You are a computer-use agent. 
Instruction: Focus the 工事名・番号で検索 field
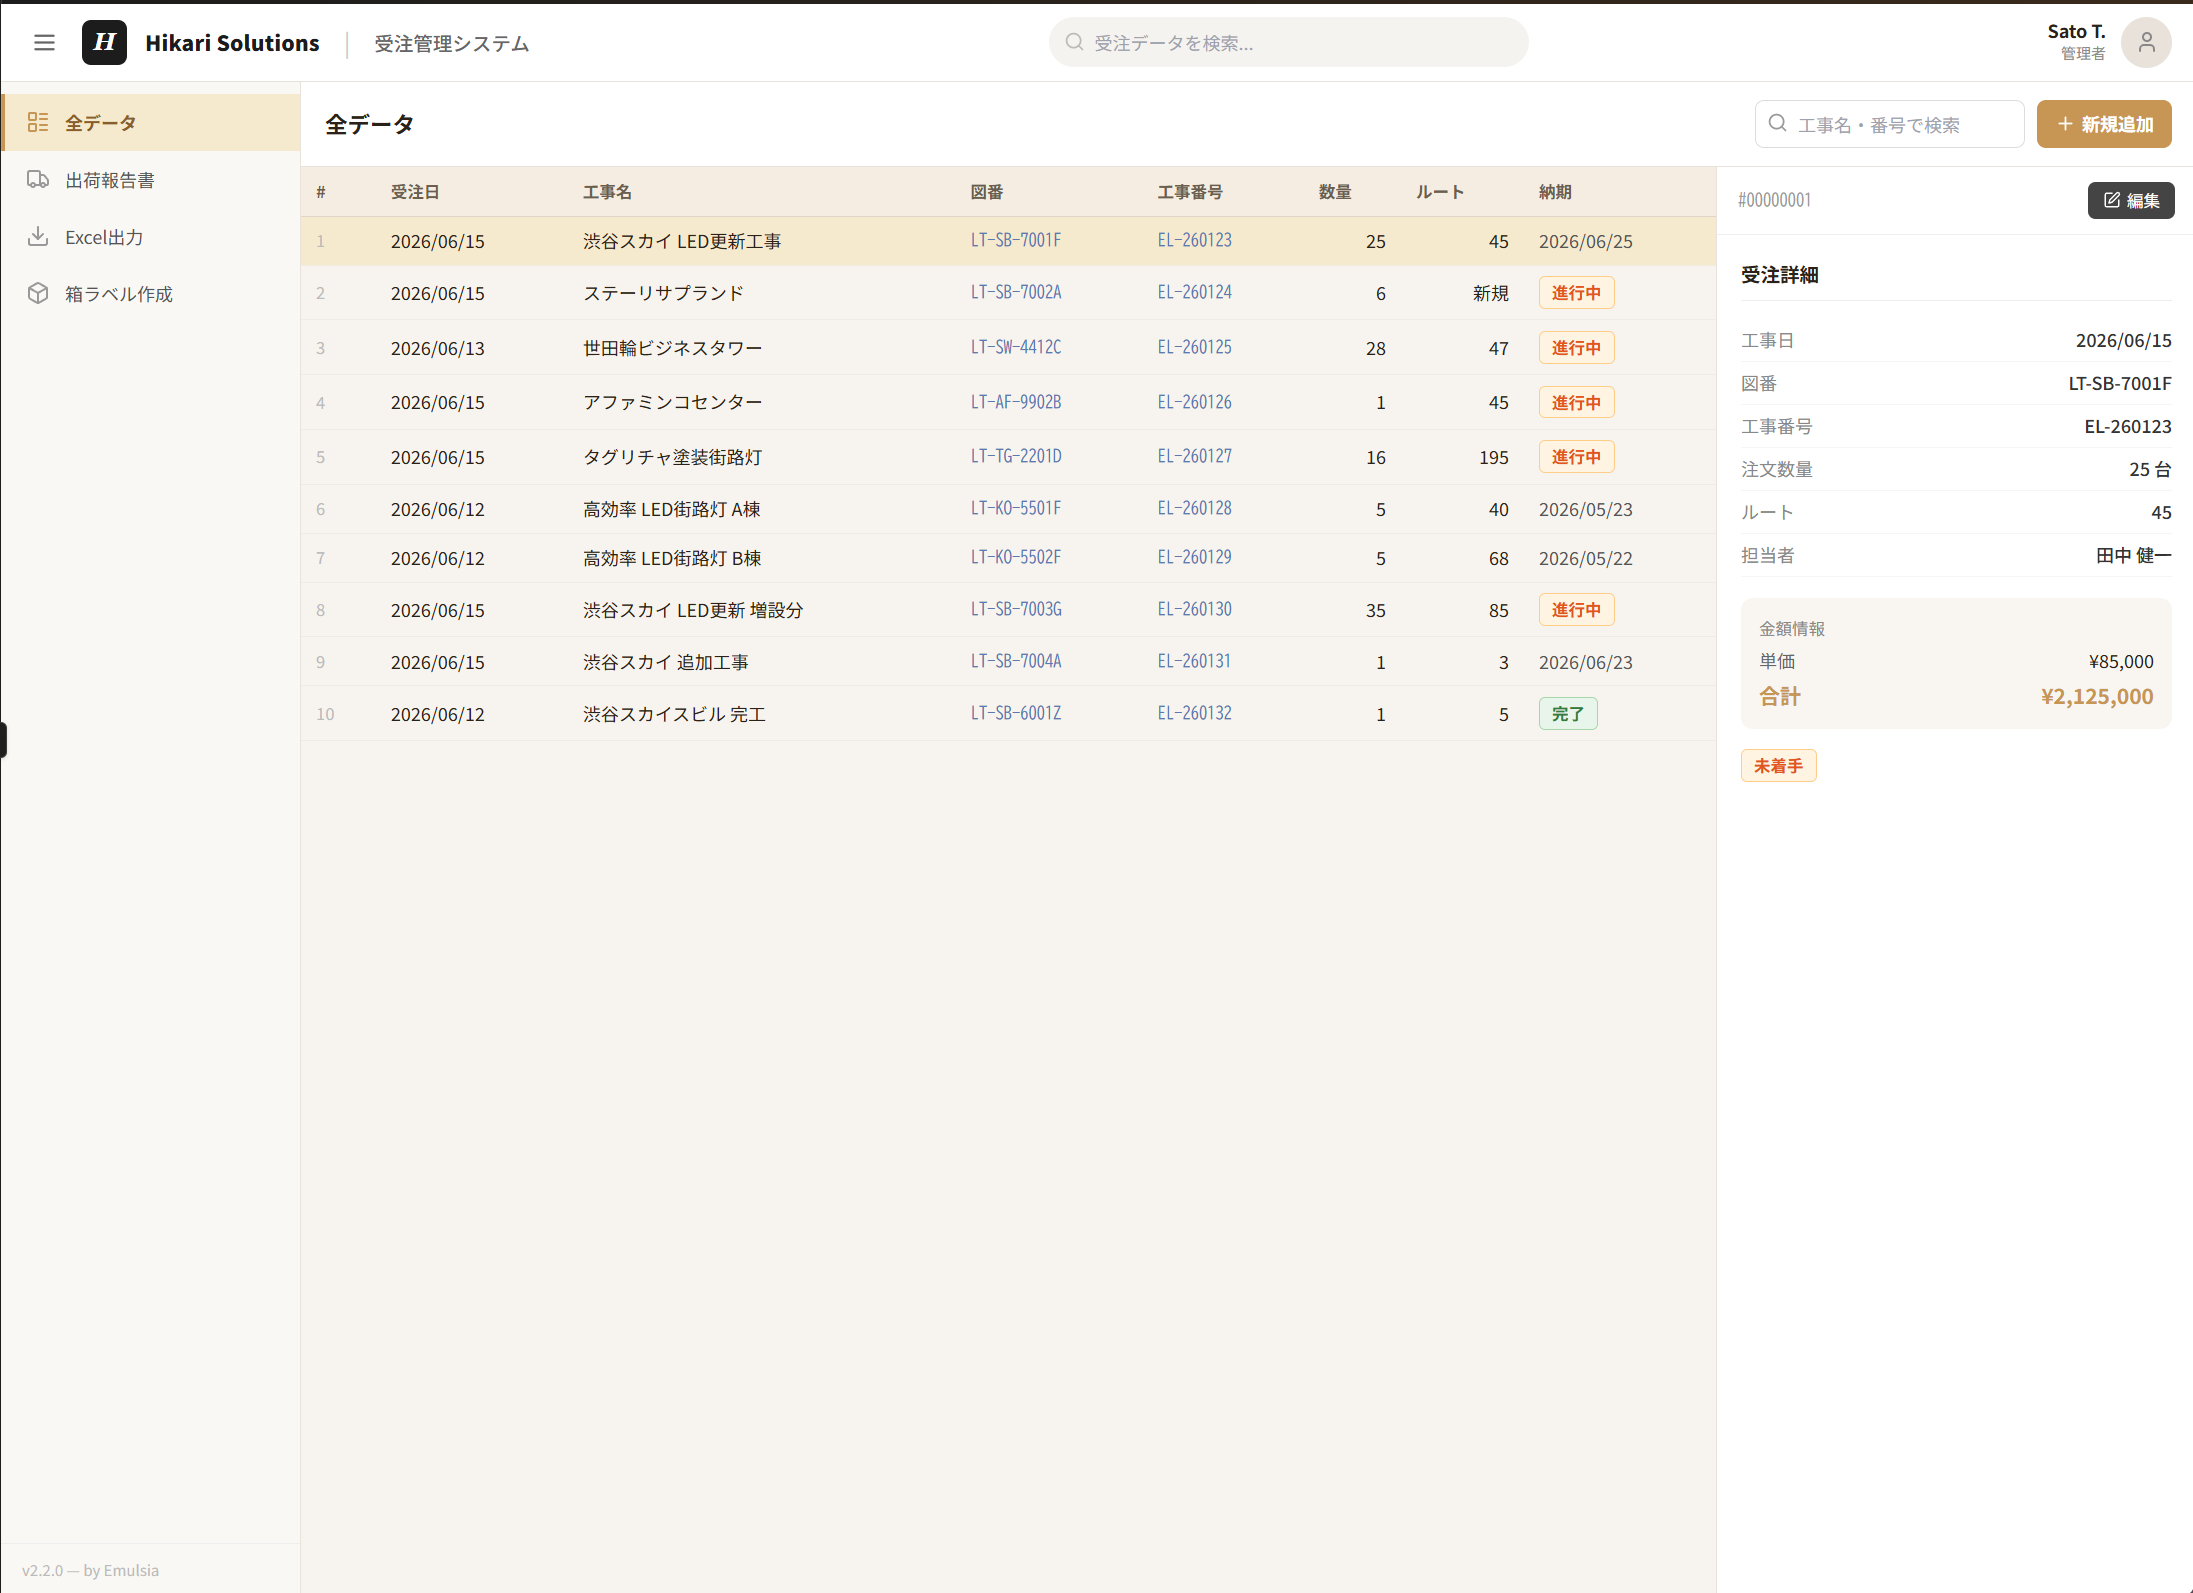1889,124
